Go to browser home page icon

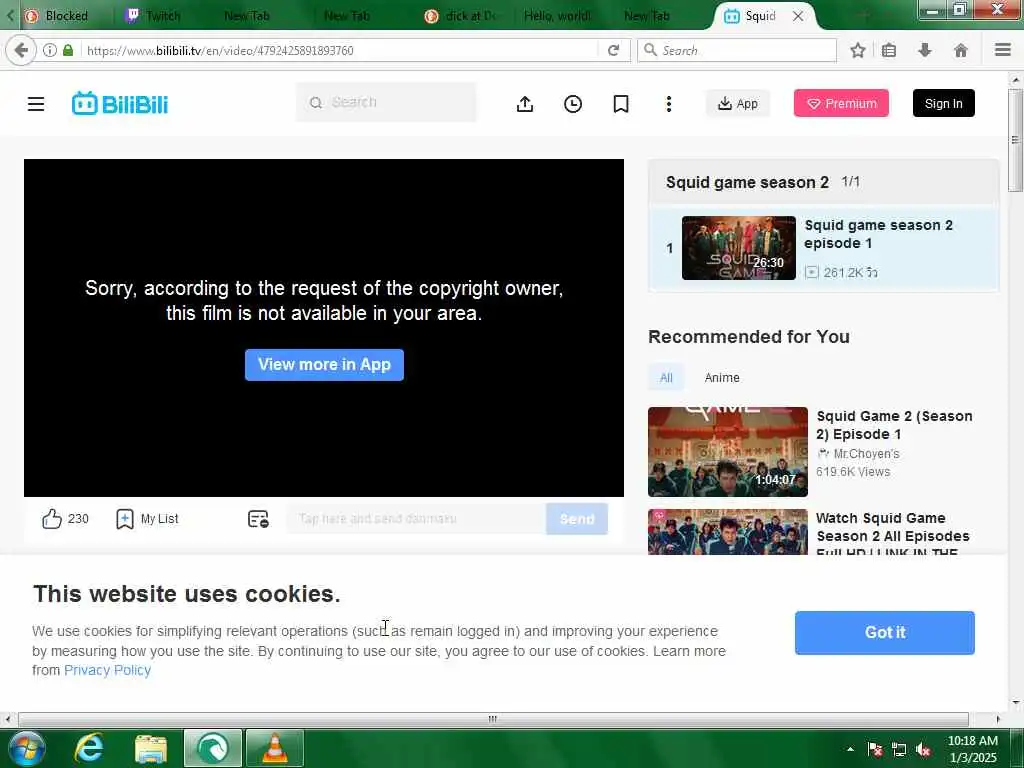point(961,50)
